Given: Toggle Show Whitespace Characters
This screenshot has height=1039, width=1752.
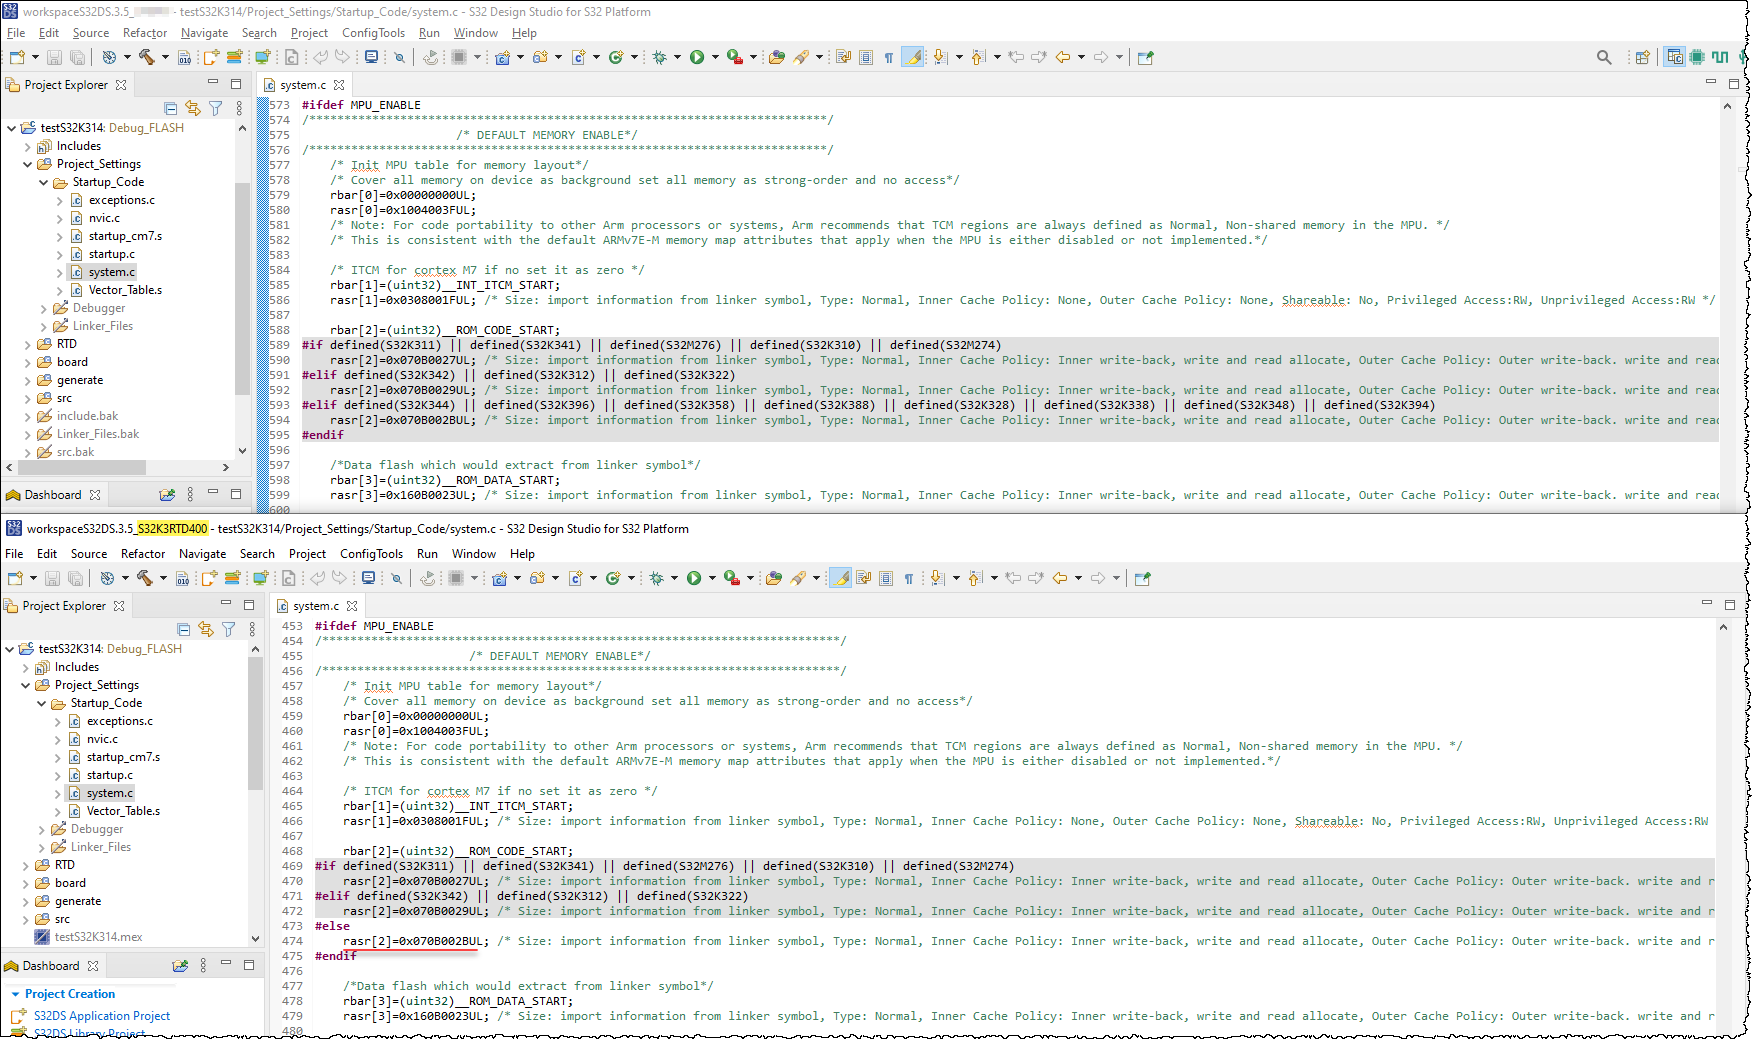Looking at the screenshot, I should [889, 57].
